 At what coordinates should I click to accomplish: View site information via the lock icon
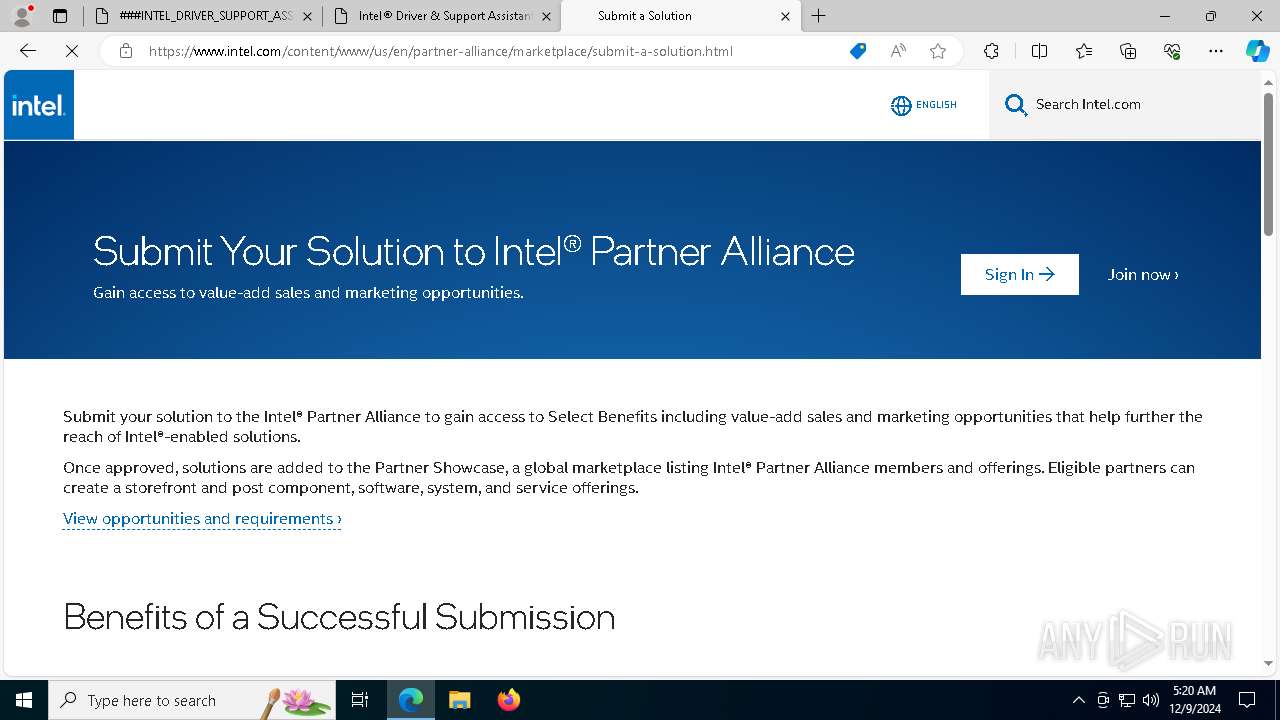click(126, 51)
